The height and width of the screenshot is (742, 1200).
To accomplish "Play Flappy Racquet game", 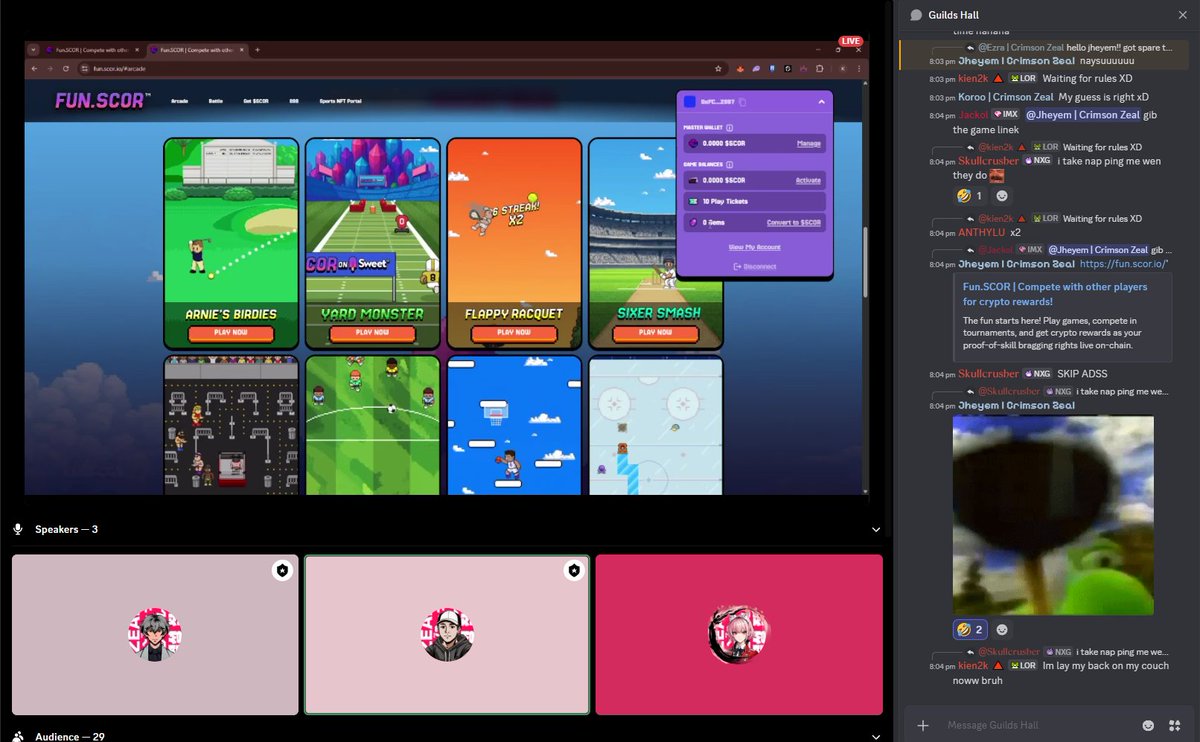I will (x=514, y=332).
